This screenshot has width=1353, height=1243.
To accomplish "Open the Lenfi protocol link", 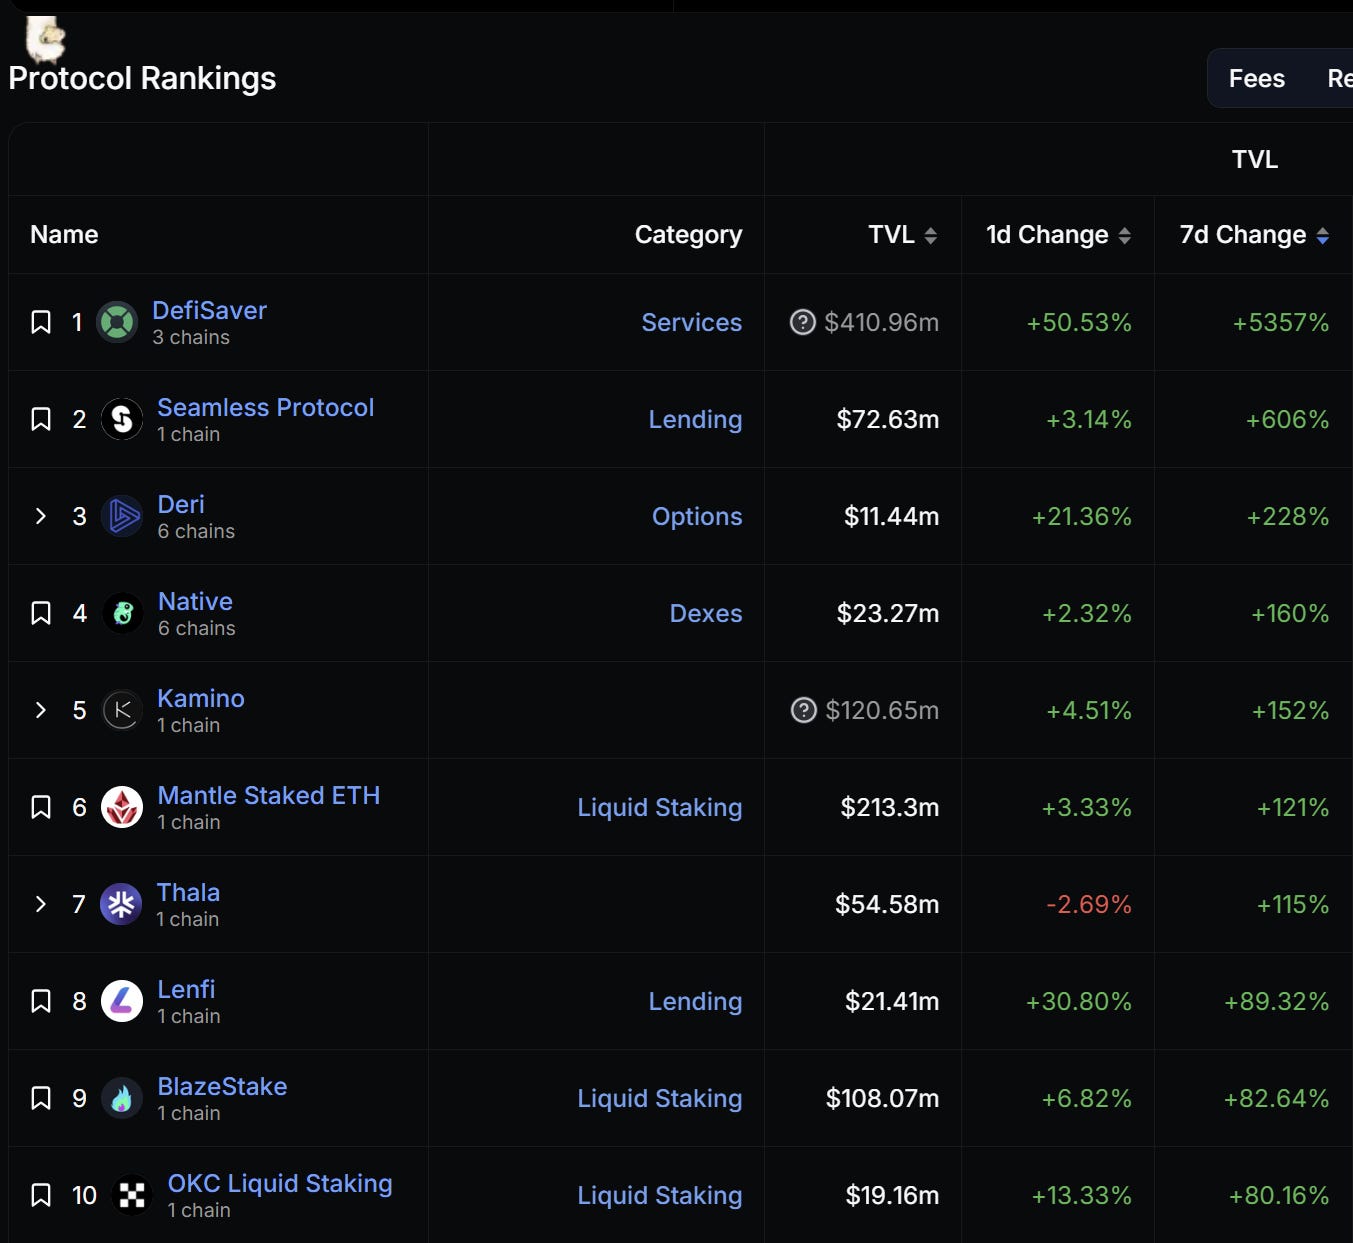I will (186, 989).
